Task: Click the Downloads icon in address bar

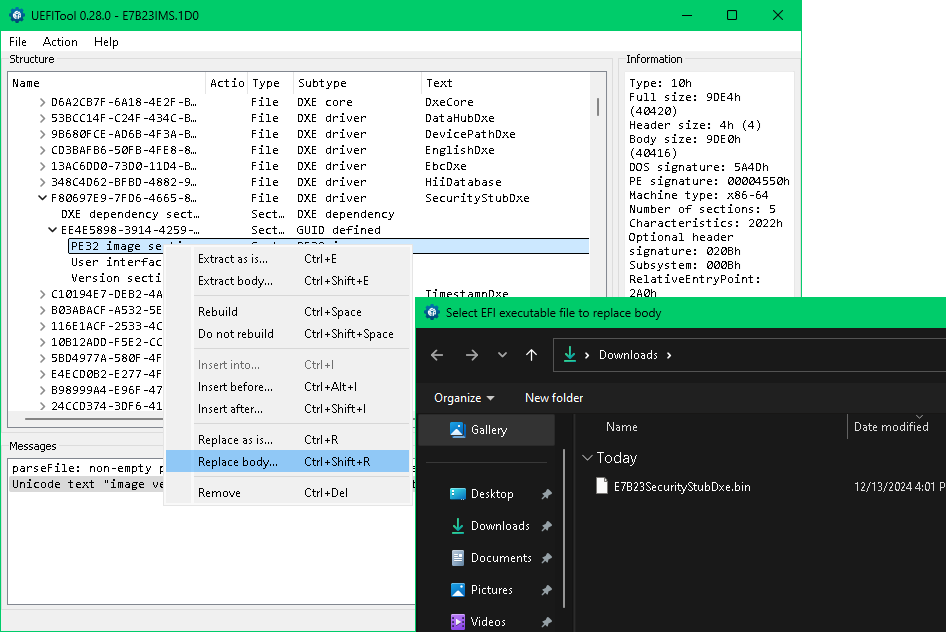Action: tap(570, 355)
